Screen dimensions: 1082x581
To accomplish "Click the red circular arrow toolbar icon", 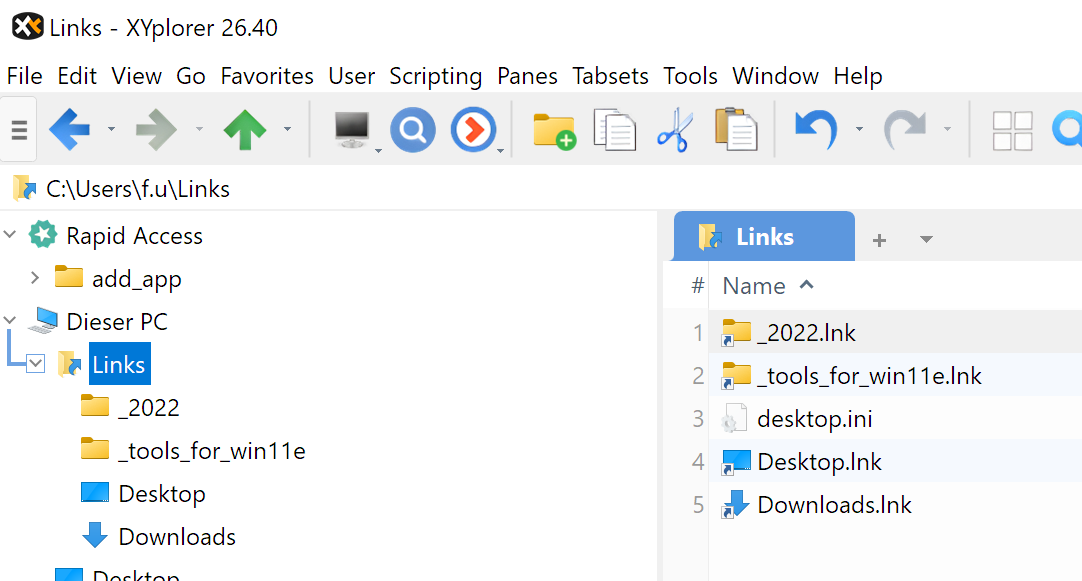I will [x=472, y=130].
